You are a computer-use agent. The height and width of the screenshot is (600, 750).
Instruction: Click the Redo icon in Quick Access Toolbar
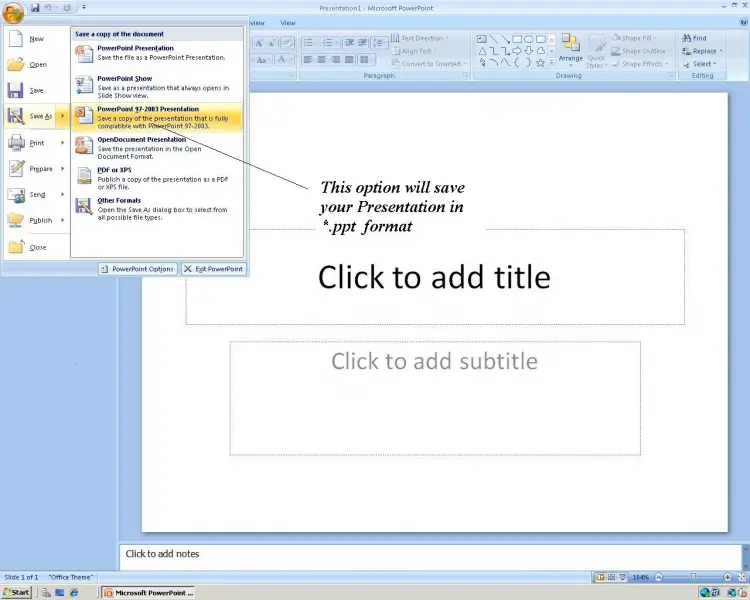(66, 7)
